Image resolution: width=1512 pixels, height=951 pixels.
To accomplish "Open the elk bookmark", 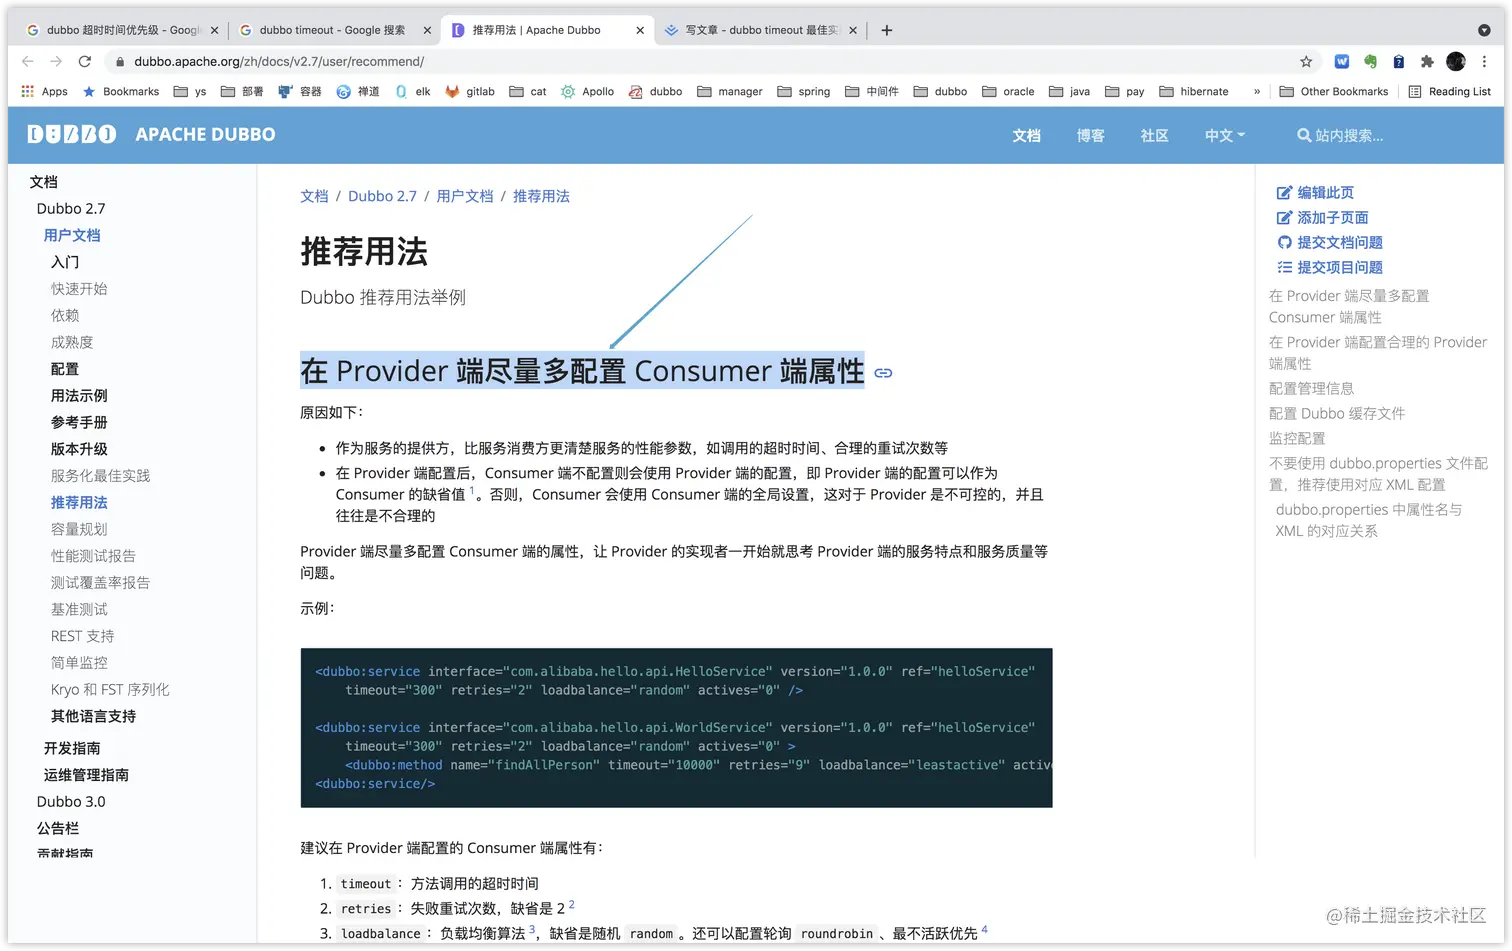I will [x=412, y=91].
